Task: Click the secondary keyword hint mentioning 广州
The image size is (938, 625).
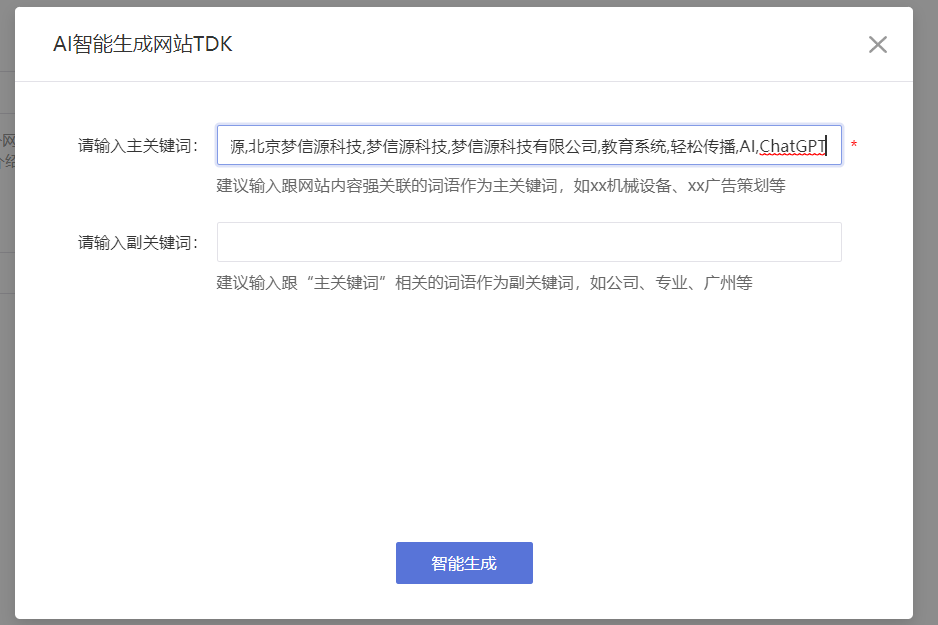Action: (484, 283)
